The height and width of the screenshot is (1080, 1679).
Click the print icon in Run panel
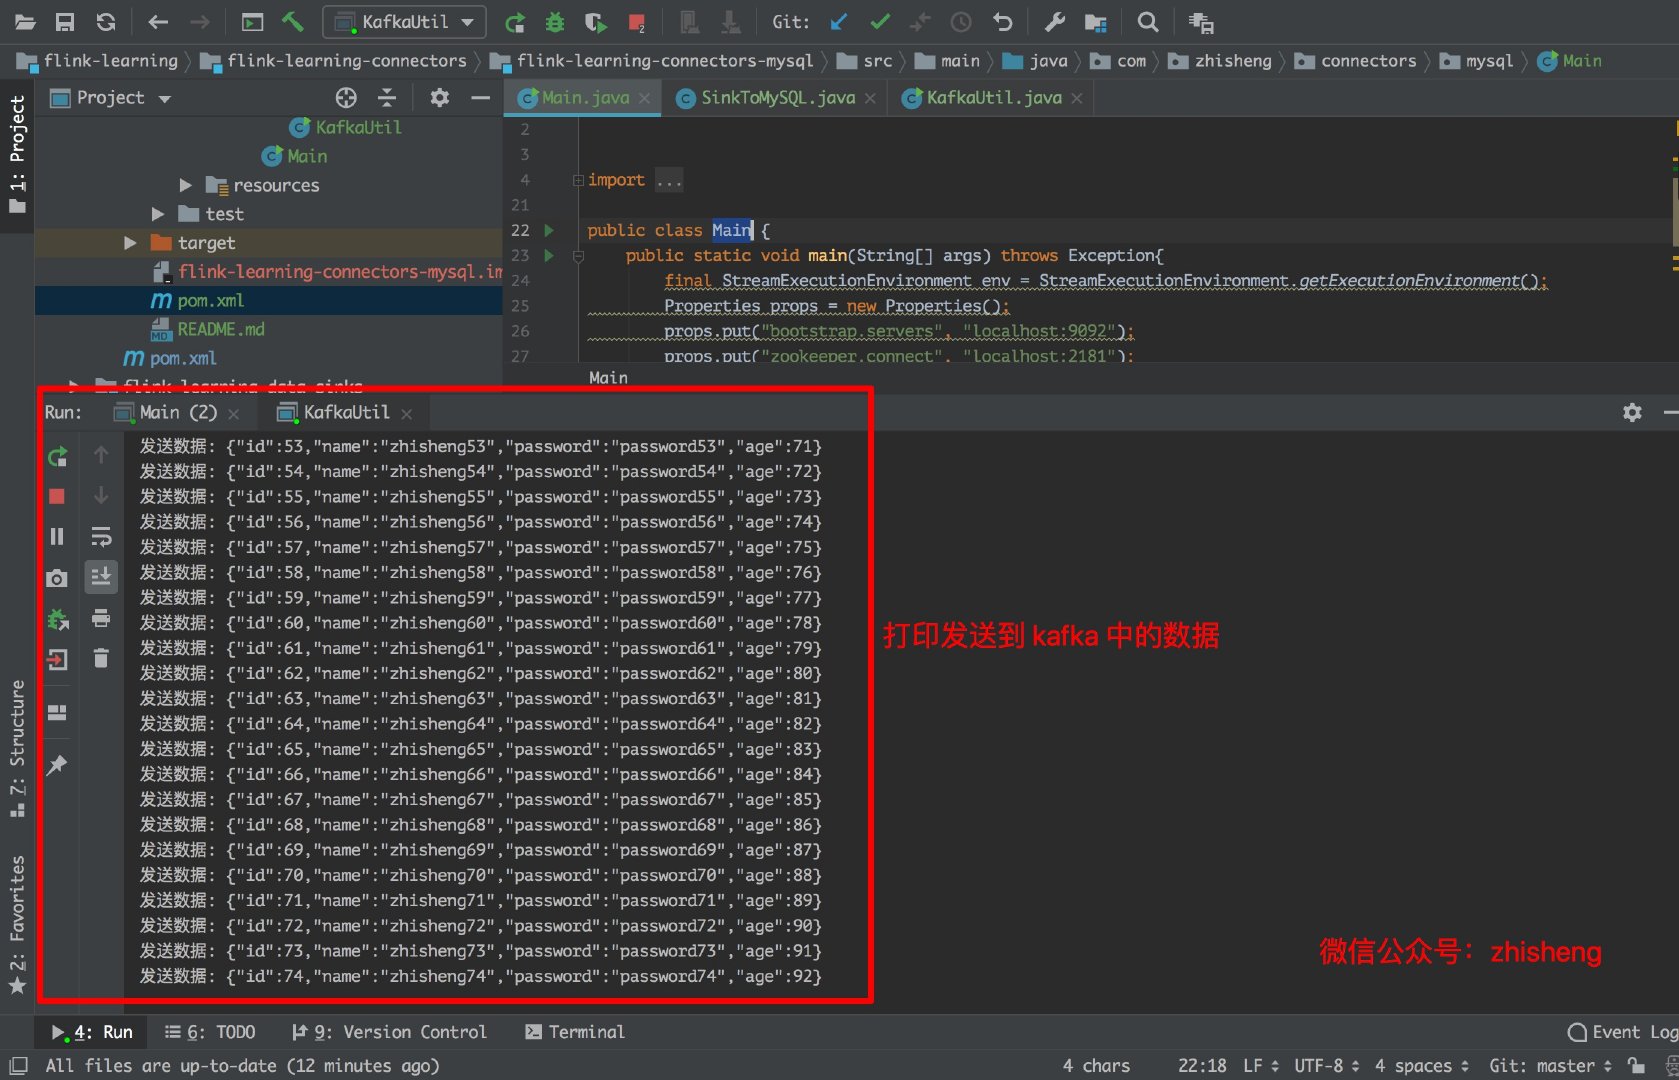click(x=101, y=618)
